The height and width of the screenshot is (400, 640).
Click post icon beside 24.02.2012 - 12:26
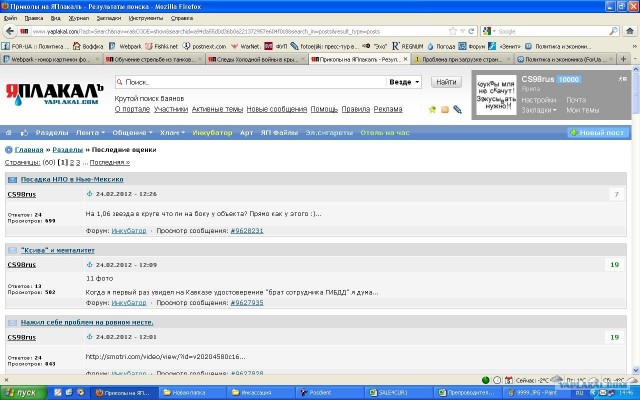(x=89, y=194)
